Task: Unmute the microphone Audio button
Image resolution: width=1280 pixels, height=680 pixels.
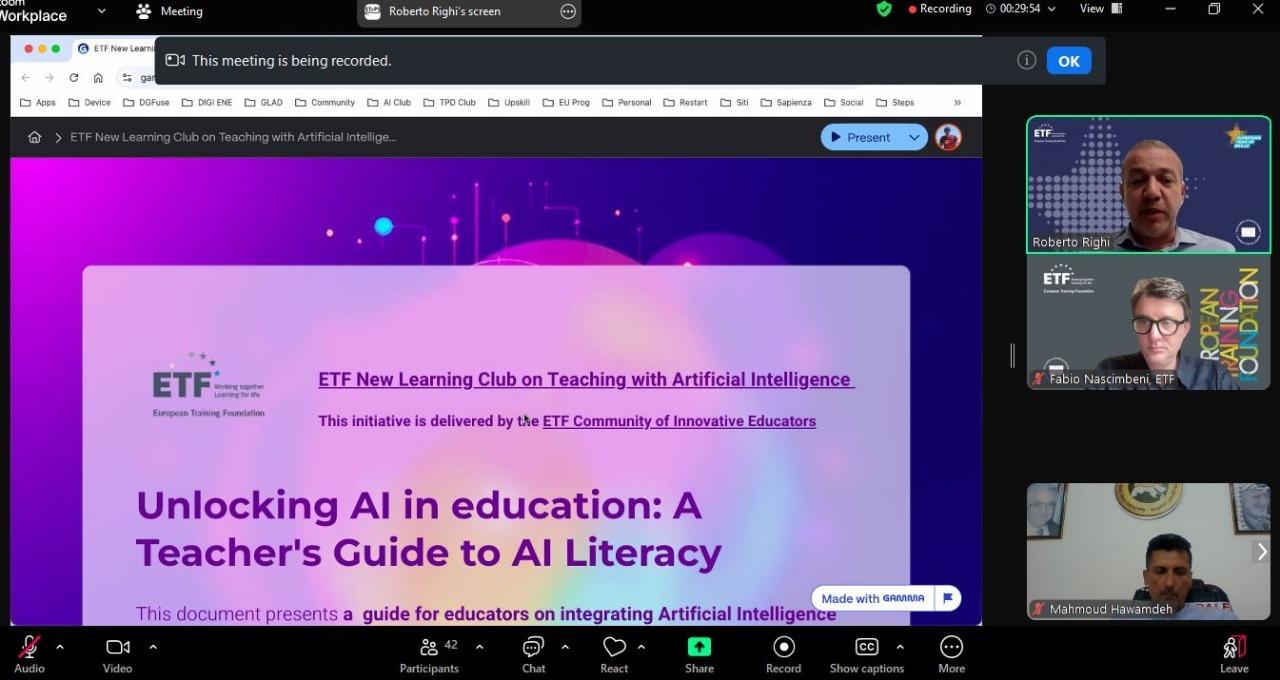Action: coord(29,654)
